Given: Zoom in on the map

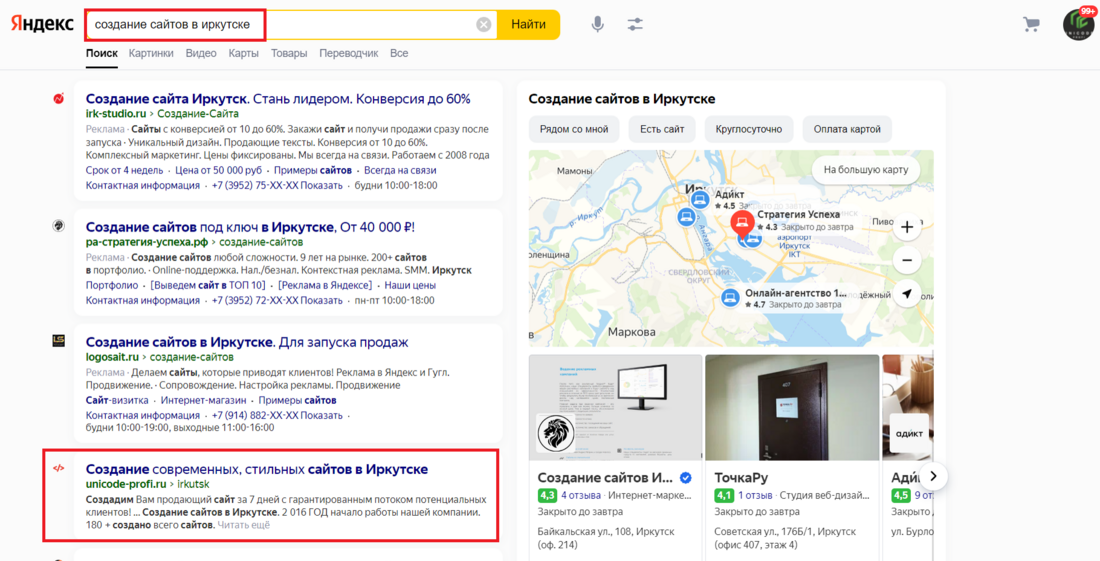Looking at the screenshot, I should coord(906,227).
